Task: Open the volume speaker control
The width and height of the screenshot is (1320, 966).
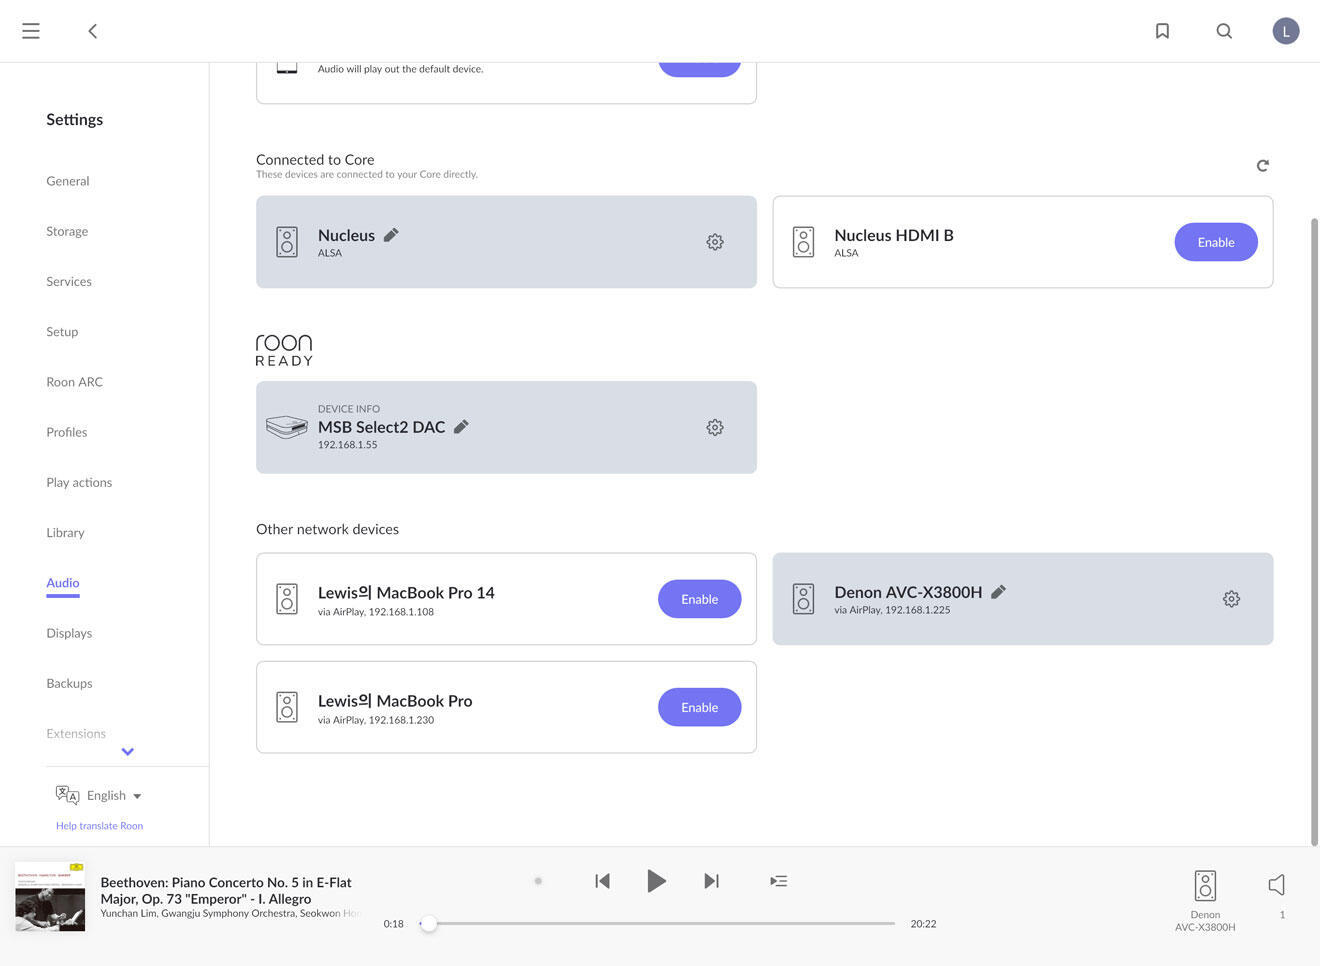Action: (x=1277, y=885)
